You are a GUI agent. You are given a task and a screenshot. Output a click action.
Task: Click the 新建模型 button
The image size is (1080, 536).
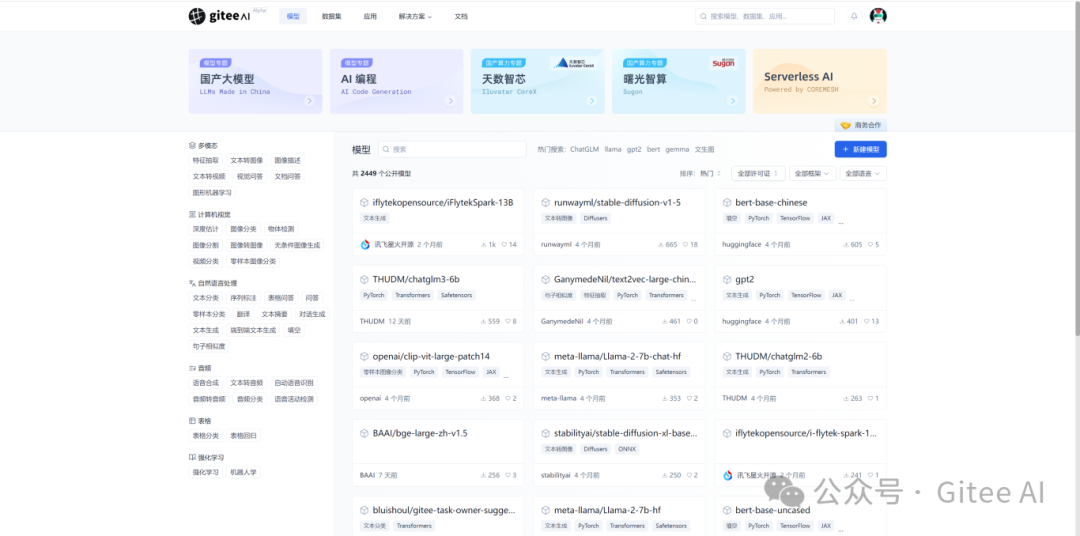(x=860, y=150)
